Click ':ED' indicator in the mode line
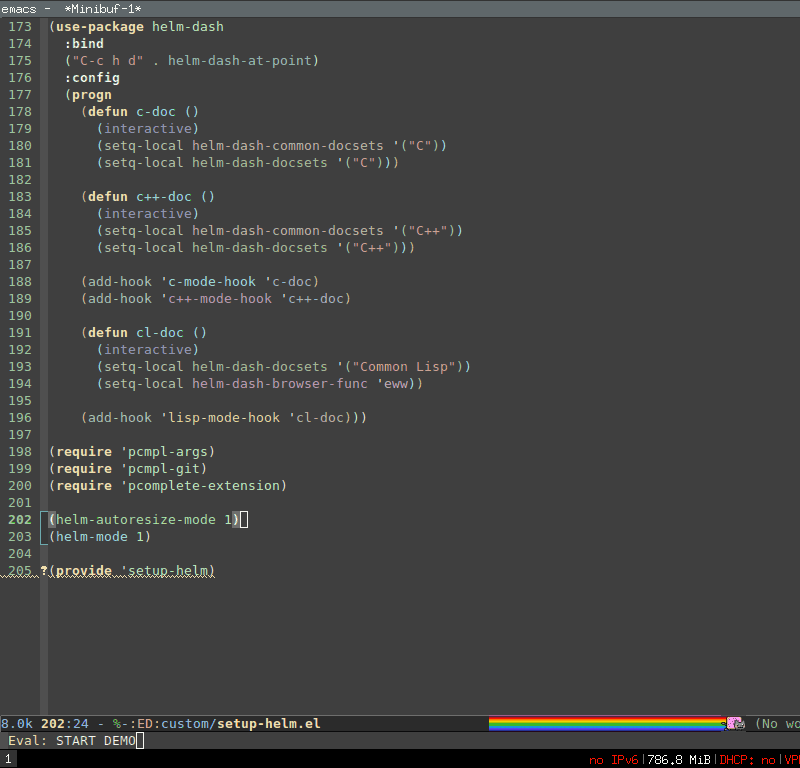 point(140,724)
